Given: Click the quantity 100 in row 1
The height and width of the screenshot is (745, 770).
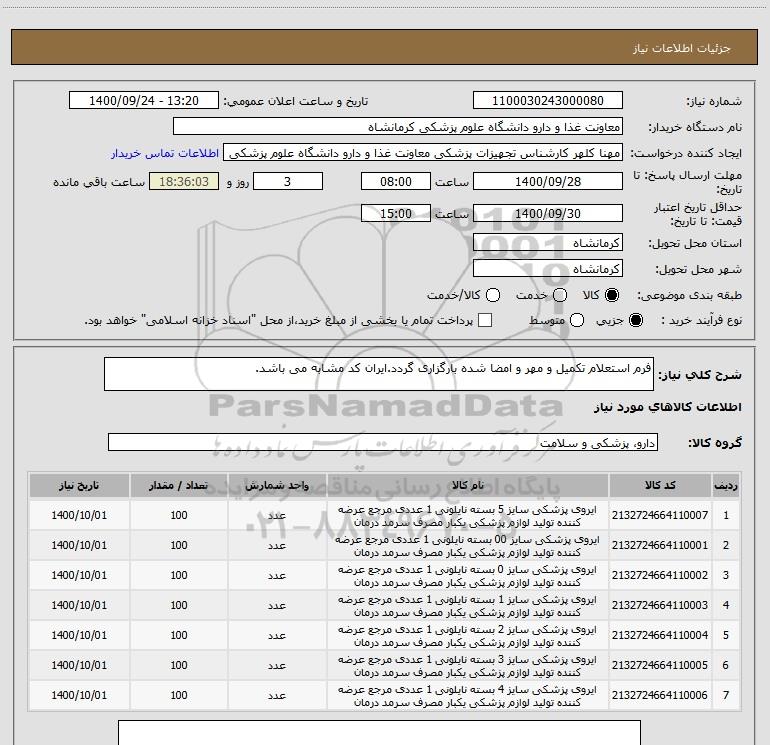Looking at the screenshot, I should (x=179, y=515).
